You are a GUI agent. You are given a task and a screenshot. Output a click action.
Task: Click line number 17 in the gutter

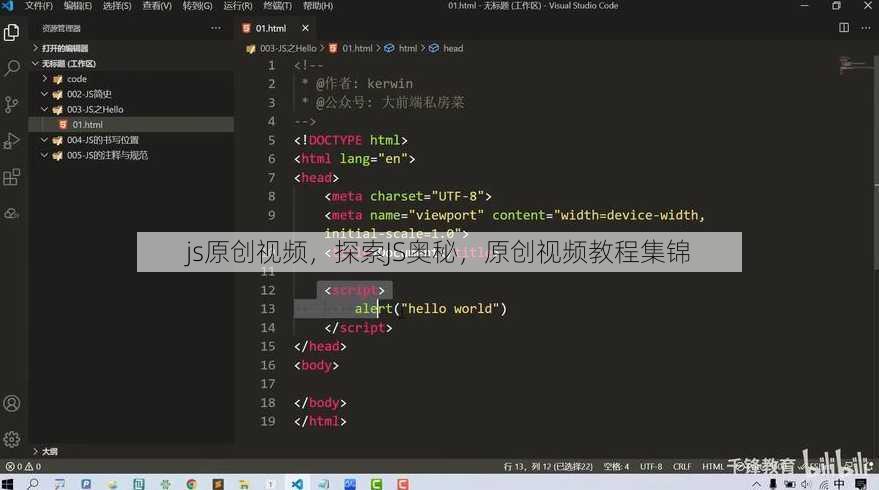pyautogui.click(x=268, y=384)
